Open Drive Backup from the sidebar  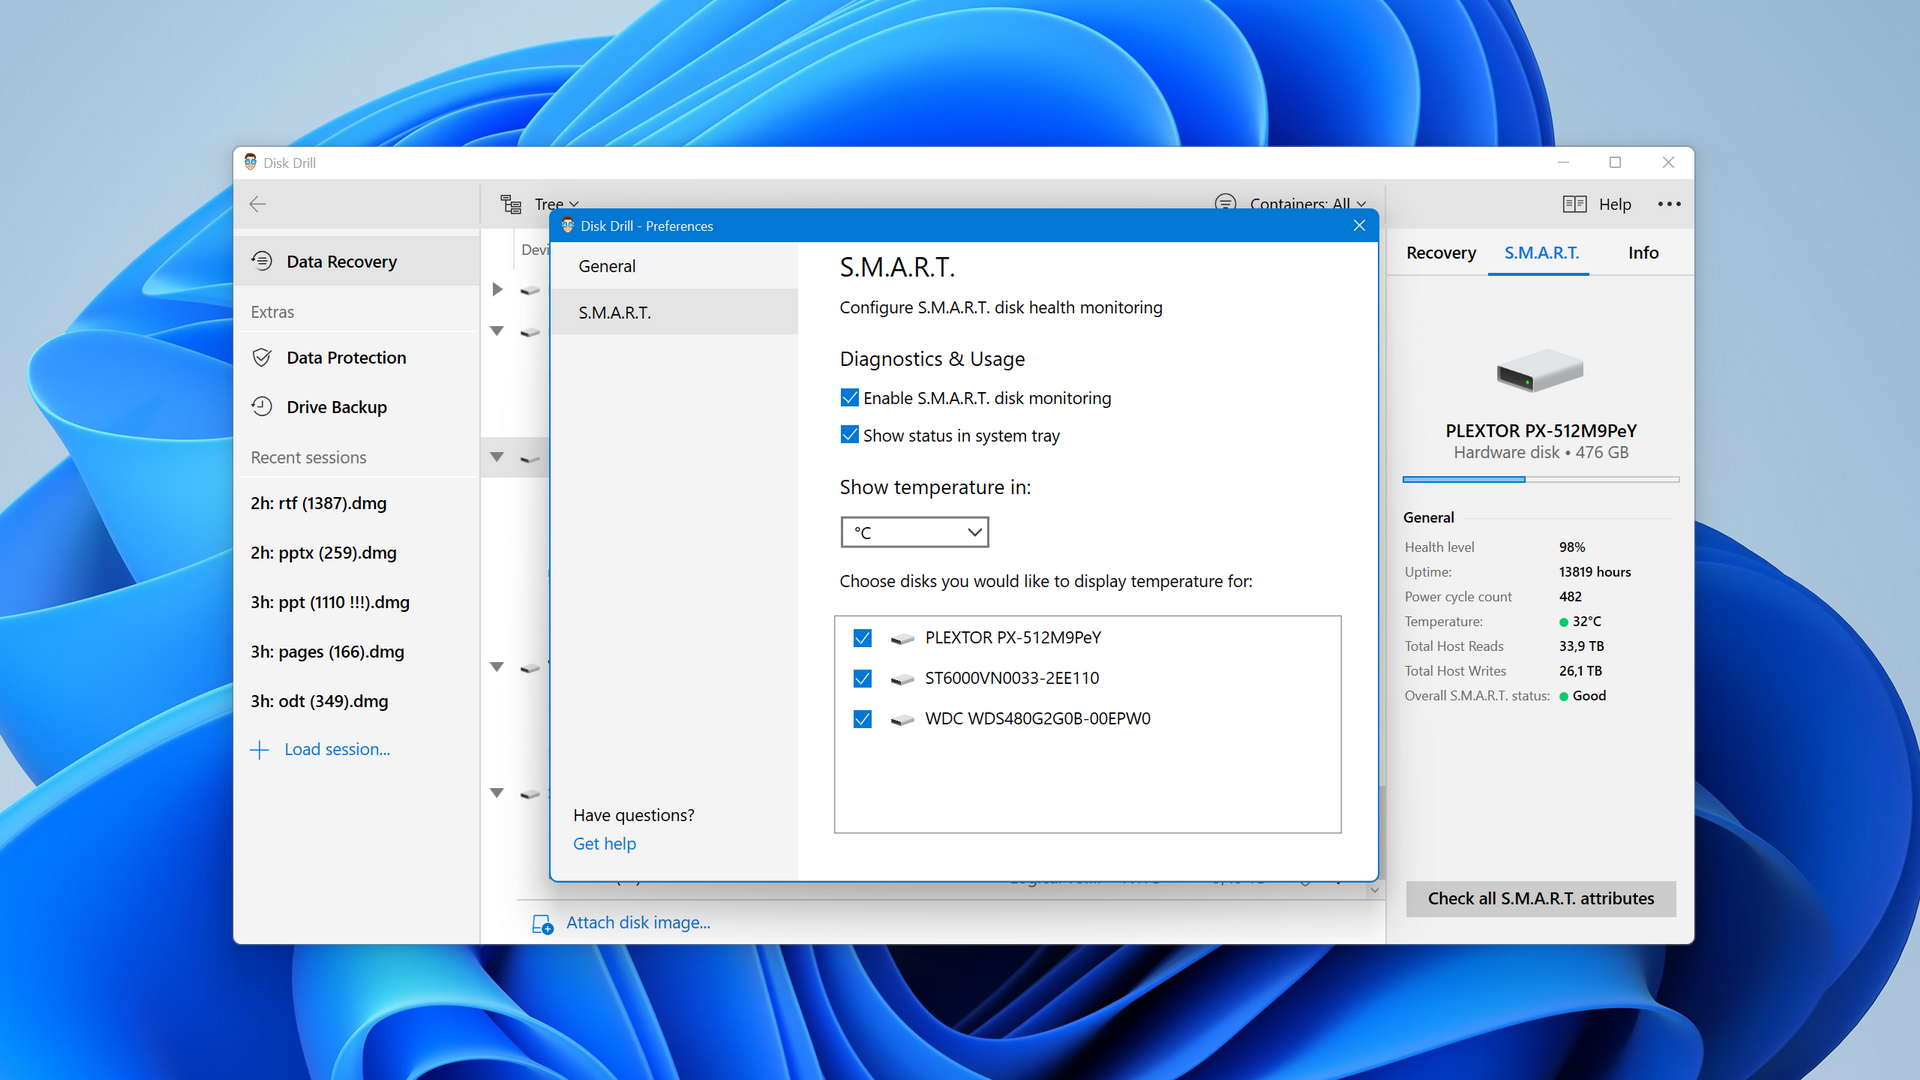click(336, 407)
